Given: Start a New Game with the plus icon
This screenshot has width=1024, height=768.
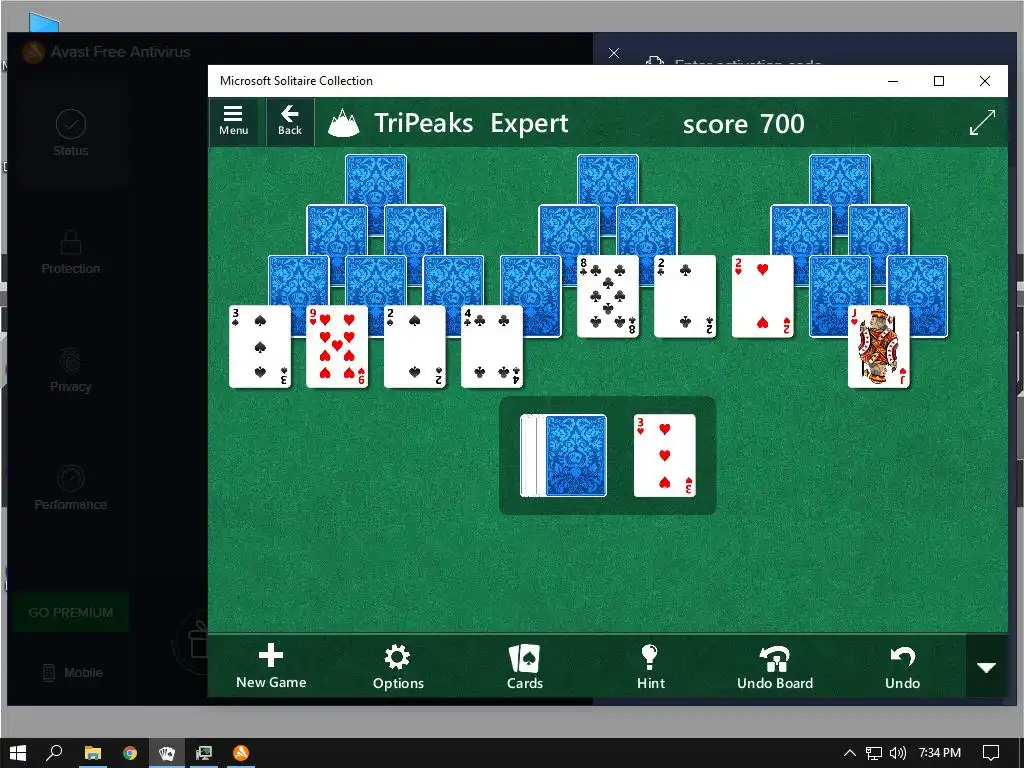Looking at the screenshot, I should click(271, 666).
